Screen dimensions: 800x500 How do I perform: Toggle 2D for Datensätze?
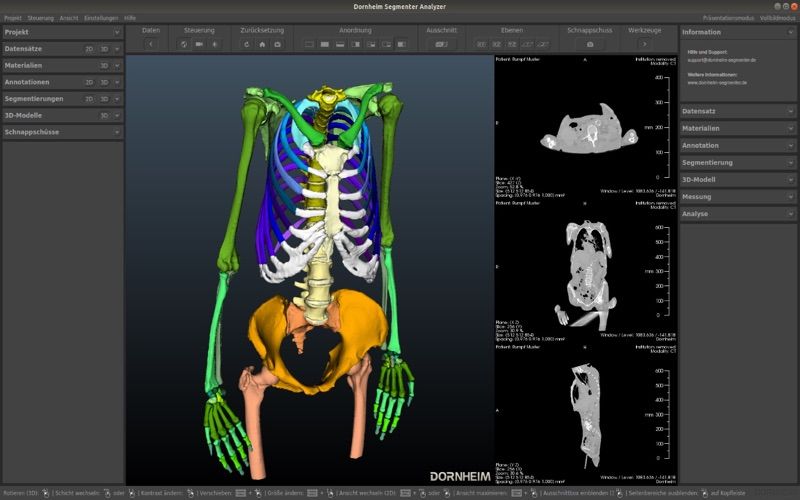89,49
